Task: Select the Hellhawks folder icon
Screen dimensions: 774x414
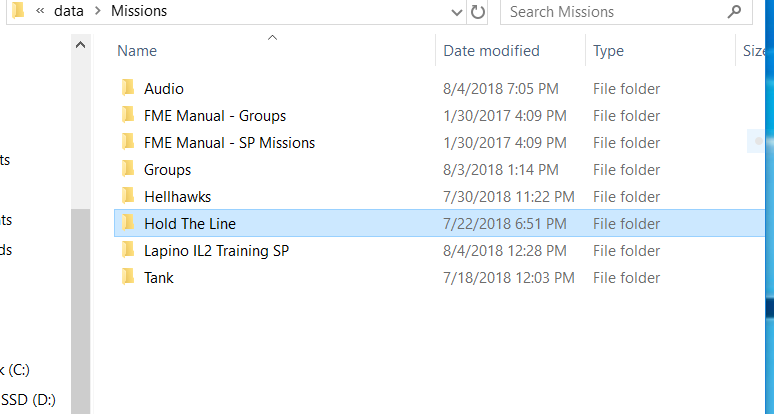Action: [x=128, y=196]
